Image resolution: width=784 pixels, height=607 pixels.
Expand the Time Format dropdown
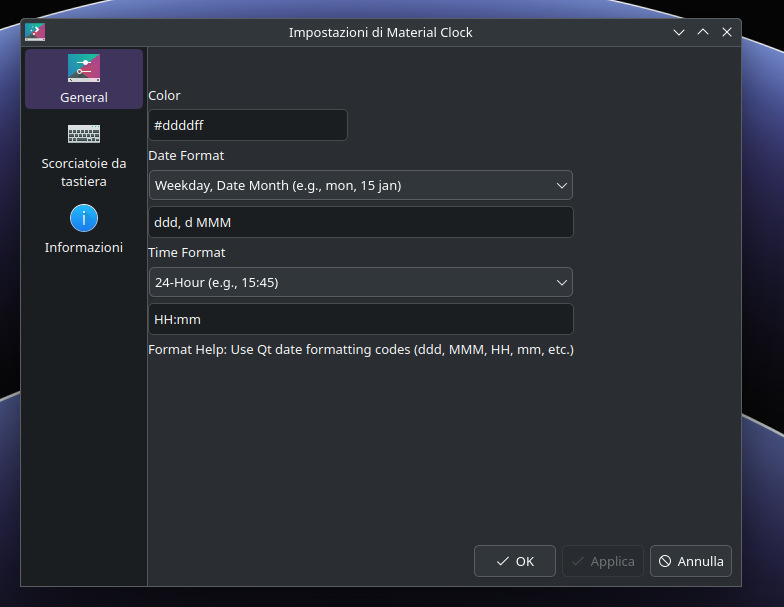click(x=360, y=282)
